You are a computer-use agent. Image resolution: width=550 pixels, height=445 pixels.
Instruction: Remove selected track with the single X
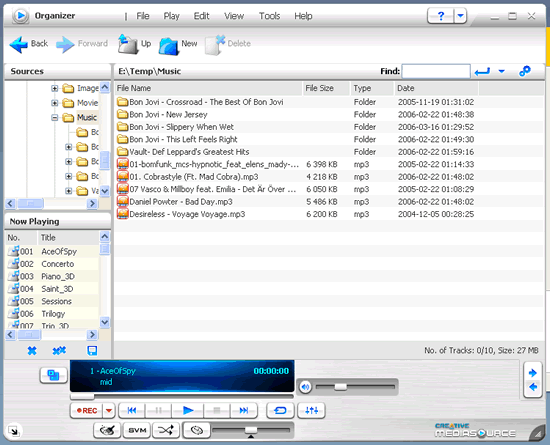[x=32, y=350]
